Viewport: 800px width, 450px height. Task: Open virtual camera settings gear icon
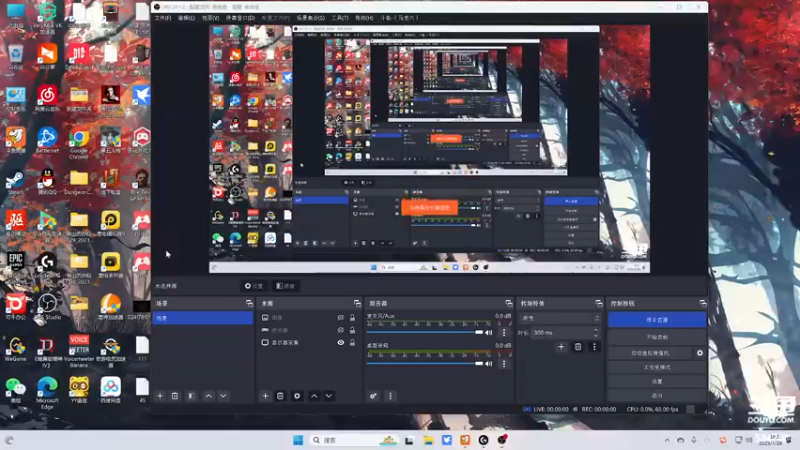click(700, 353)
